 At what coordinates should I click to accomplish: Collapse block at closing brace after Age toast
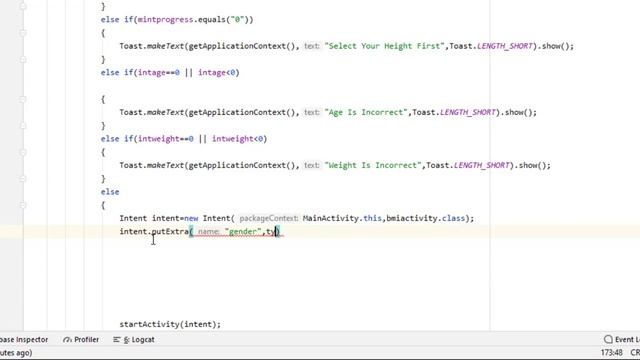23,126
